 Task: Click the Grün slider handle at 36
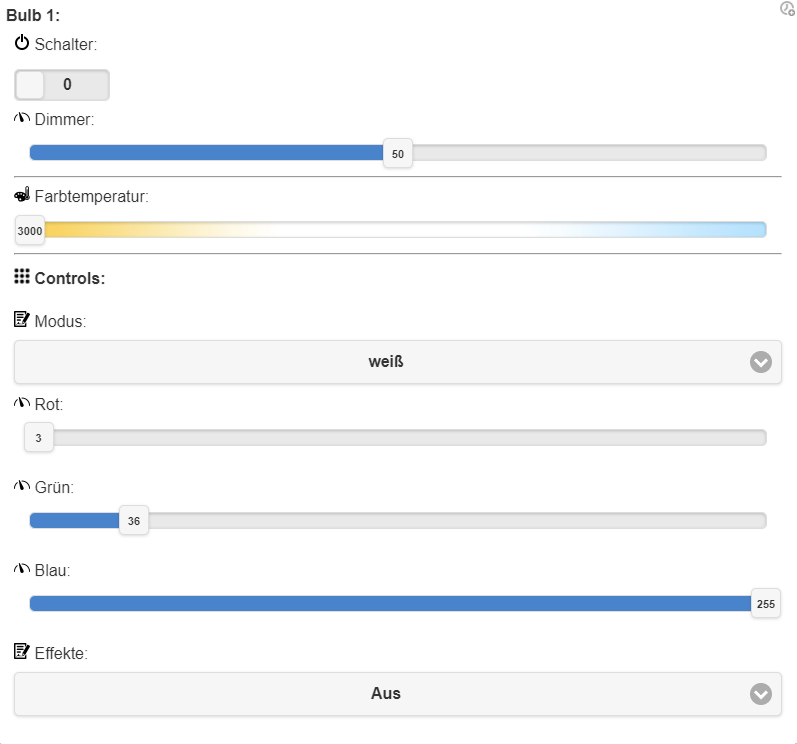134,521
